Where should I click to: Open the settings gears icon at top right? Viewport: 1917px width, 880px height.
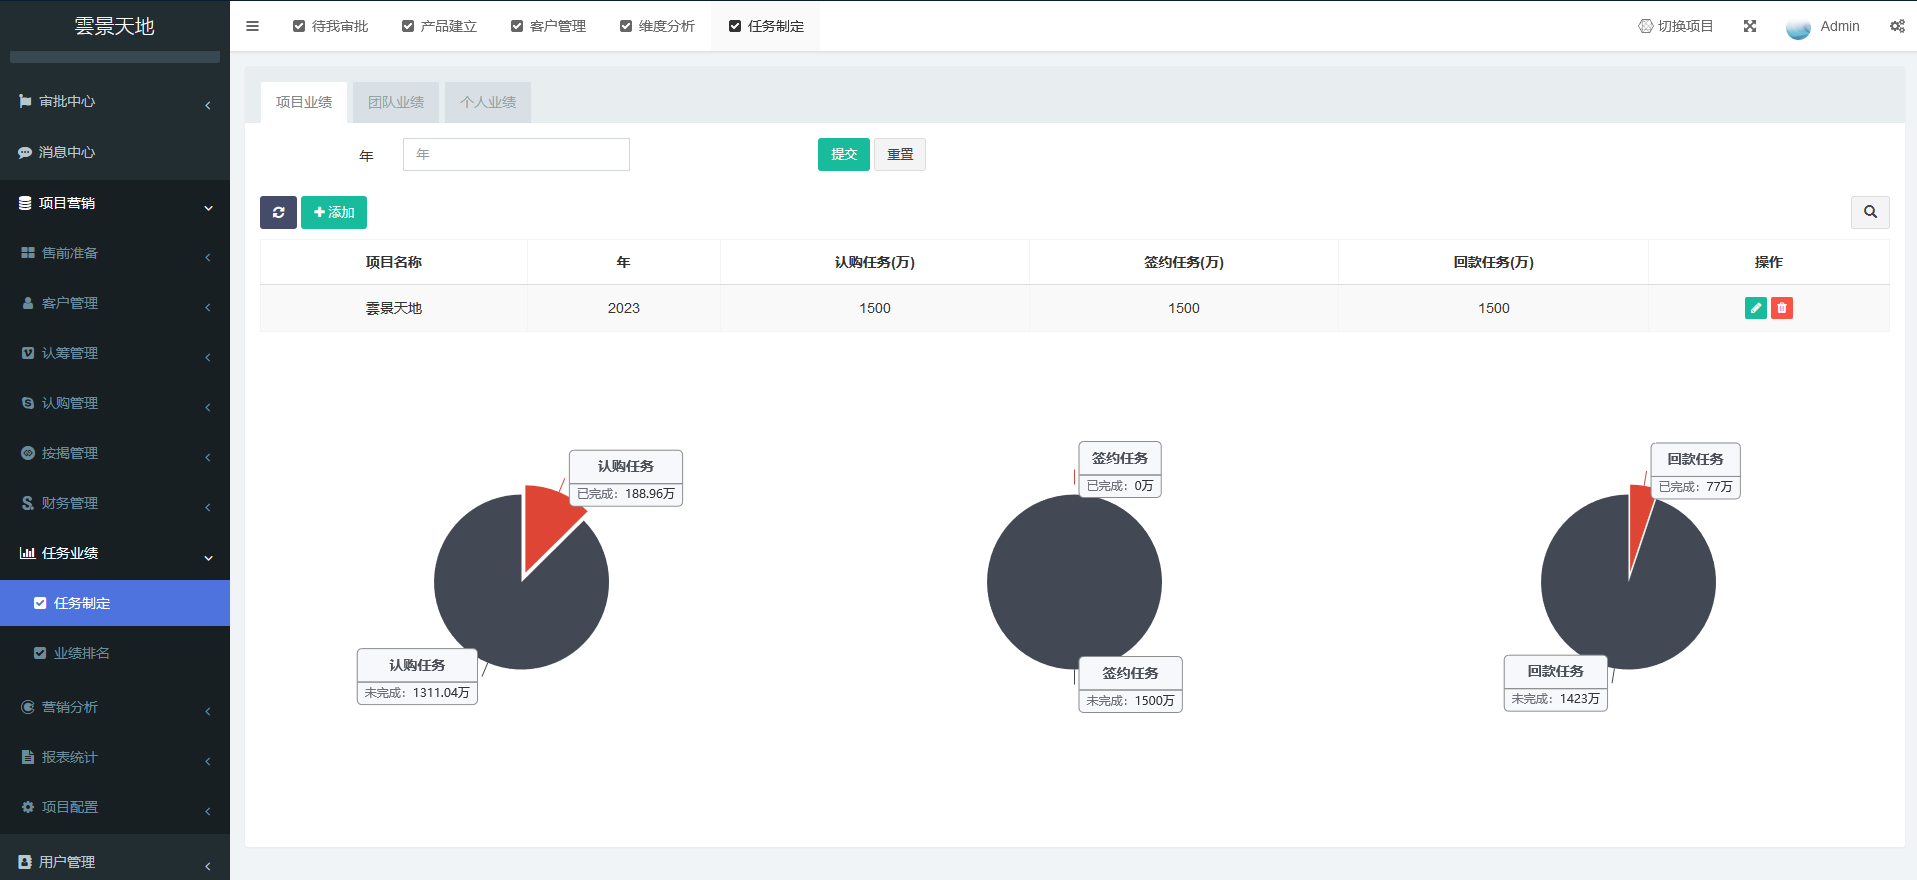click(1897, 26)
